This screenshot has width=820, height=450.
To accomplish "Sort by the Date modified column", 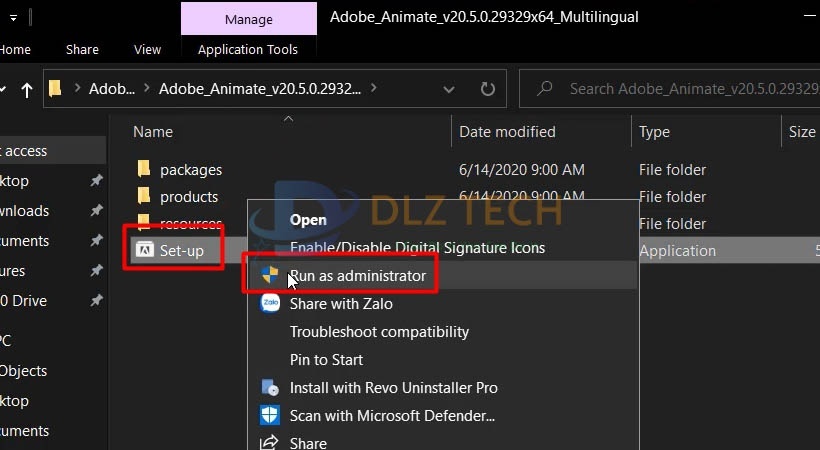I will pos(507,132).
